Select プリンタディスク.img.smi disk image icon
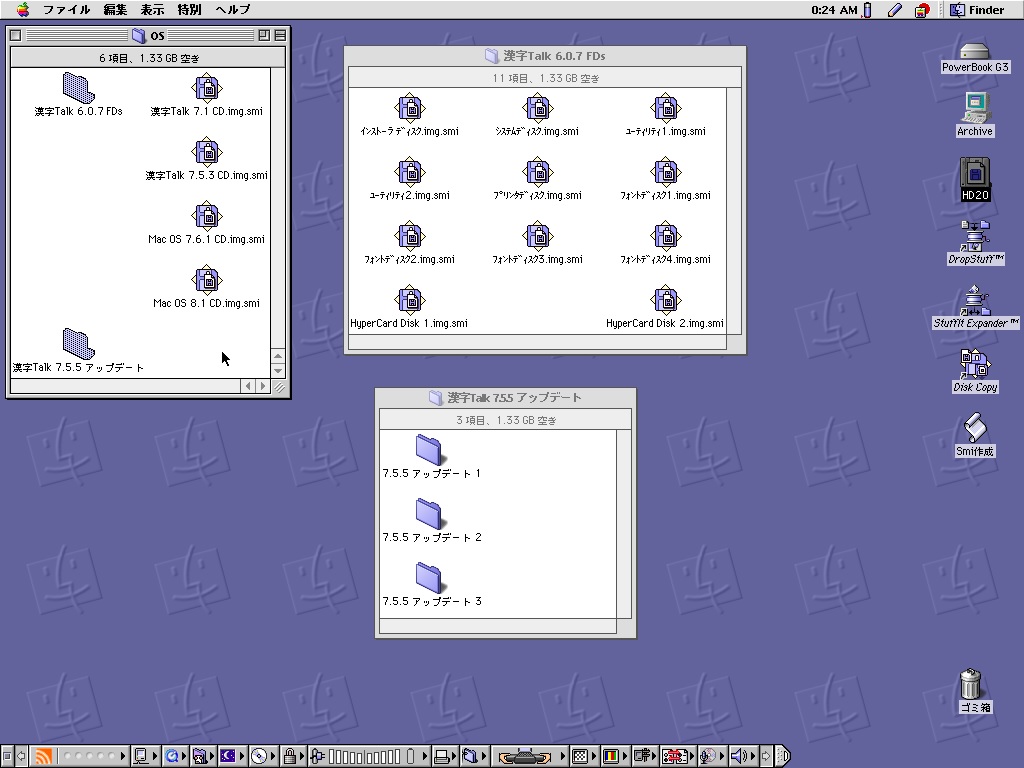Viewport: 1024px width, 768px height. pyautogui.click(x=537, y=172)
